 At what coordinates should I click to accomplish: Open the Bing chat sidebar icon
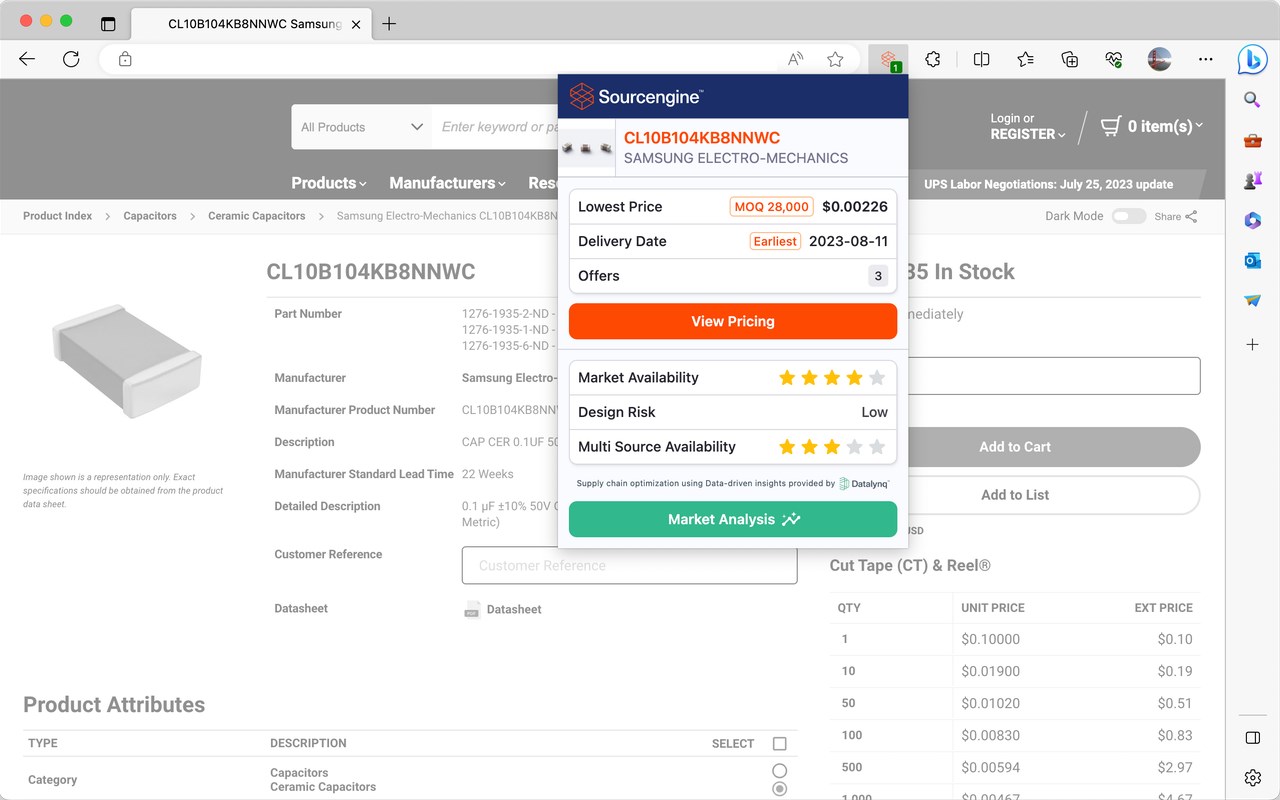coord(1252,60)
